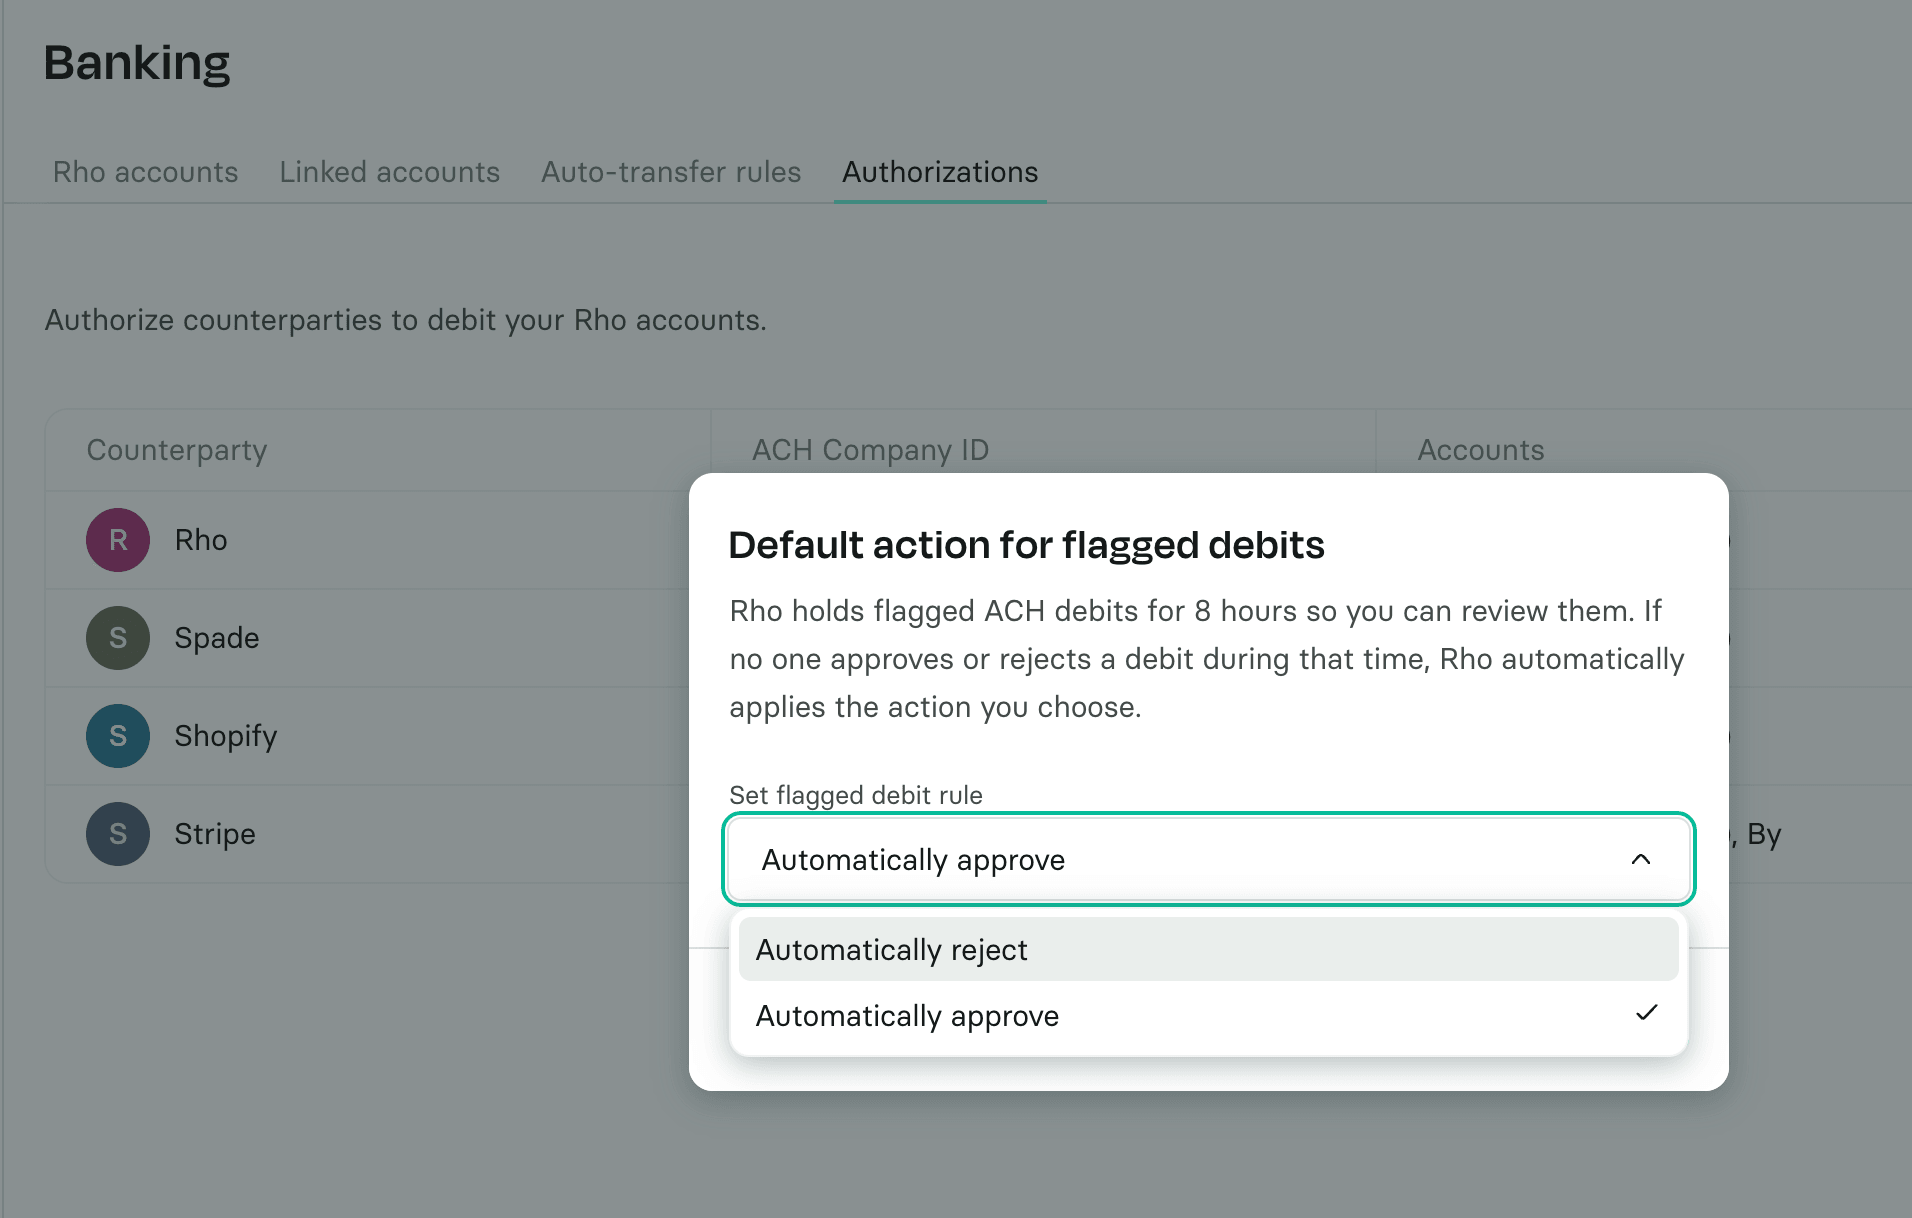Image resolution: width=1912 pixels, height=1218 pixels.
Task: Click the Rho counterparty avatar
Action: coord(118,540)
